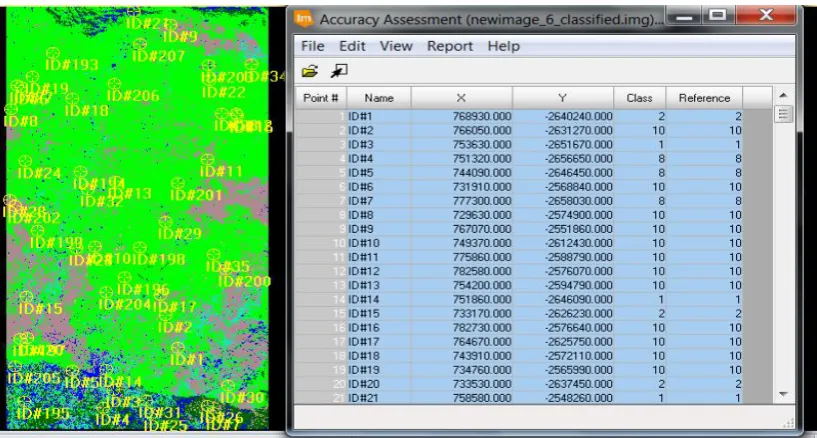Click the Class column header
The image size is (817, 438).
(x=639, y=98)
